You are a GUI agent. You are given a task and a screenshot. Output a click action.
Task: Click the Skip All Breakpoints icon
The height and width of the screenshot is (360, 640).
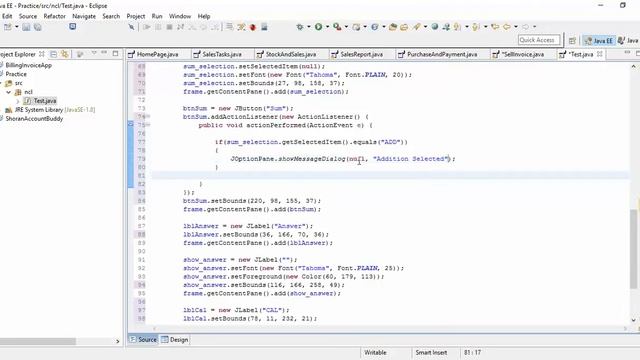click(x=131, y=27)
